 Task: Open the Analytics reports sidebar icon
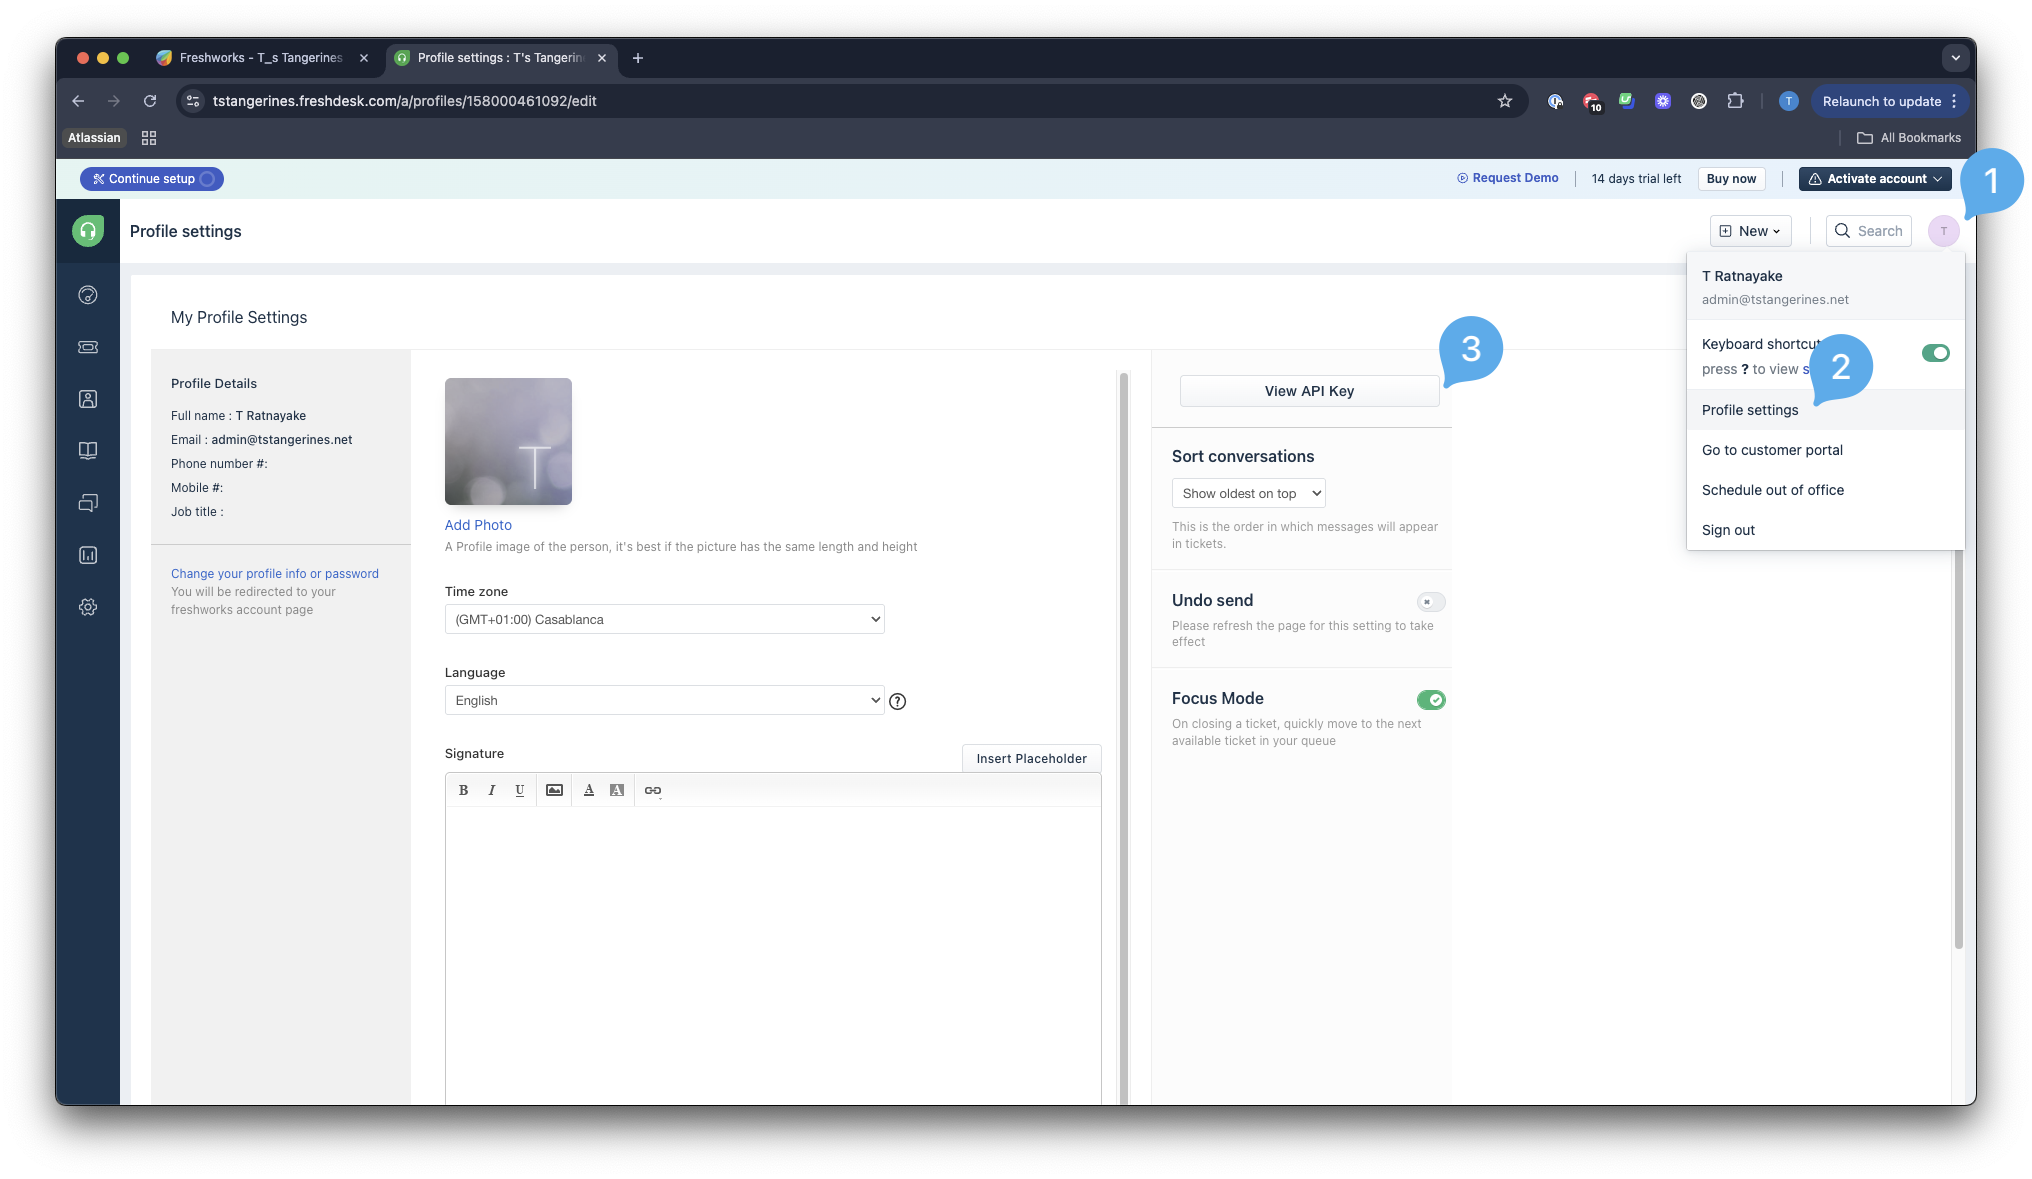(x=88, y=555)
